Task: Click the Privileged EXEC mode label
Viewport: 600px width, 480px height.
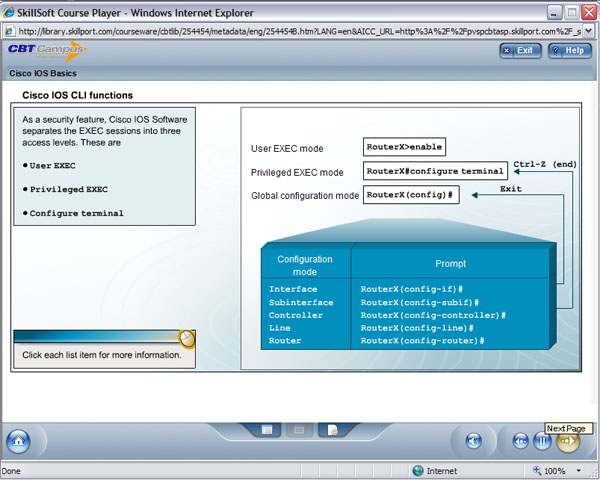Action: (x=297, y=173)
